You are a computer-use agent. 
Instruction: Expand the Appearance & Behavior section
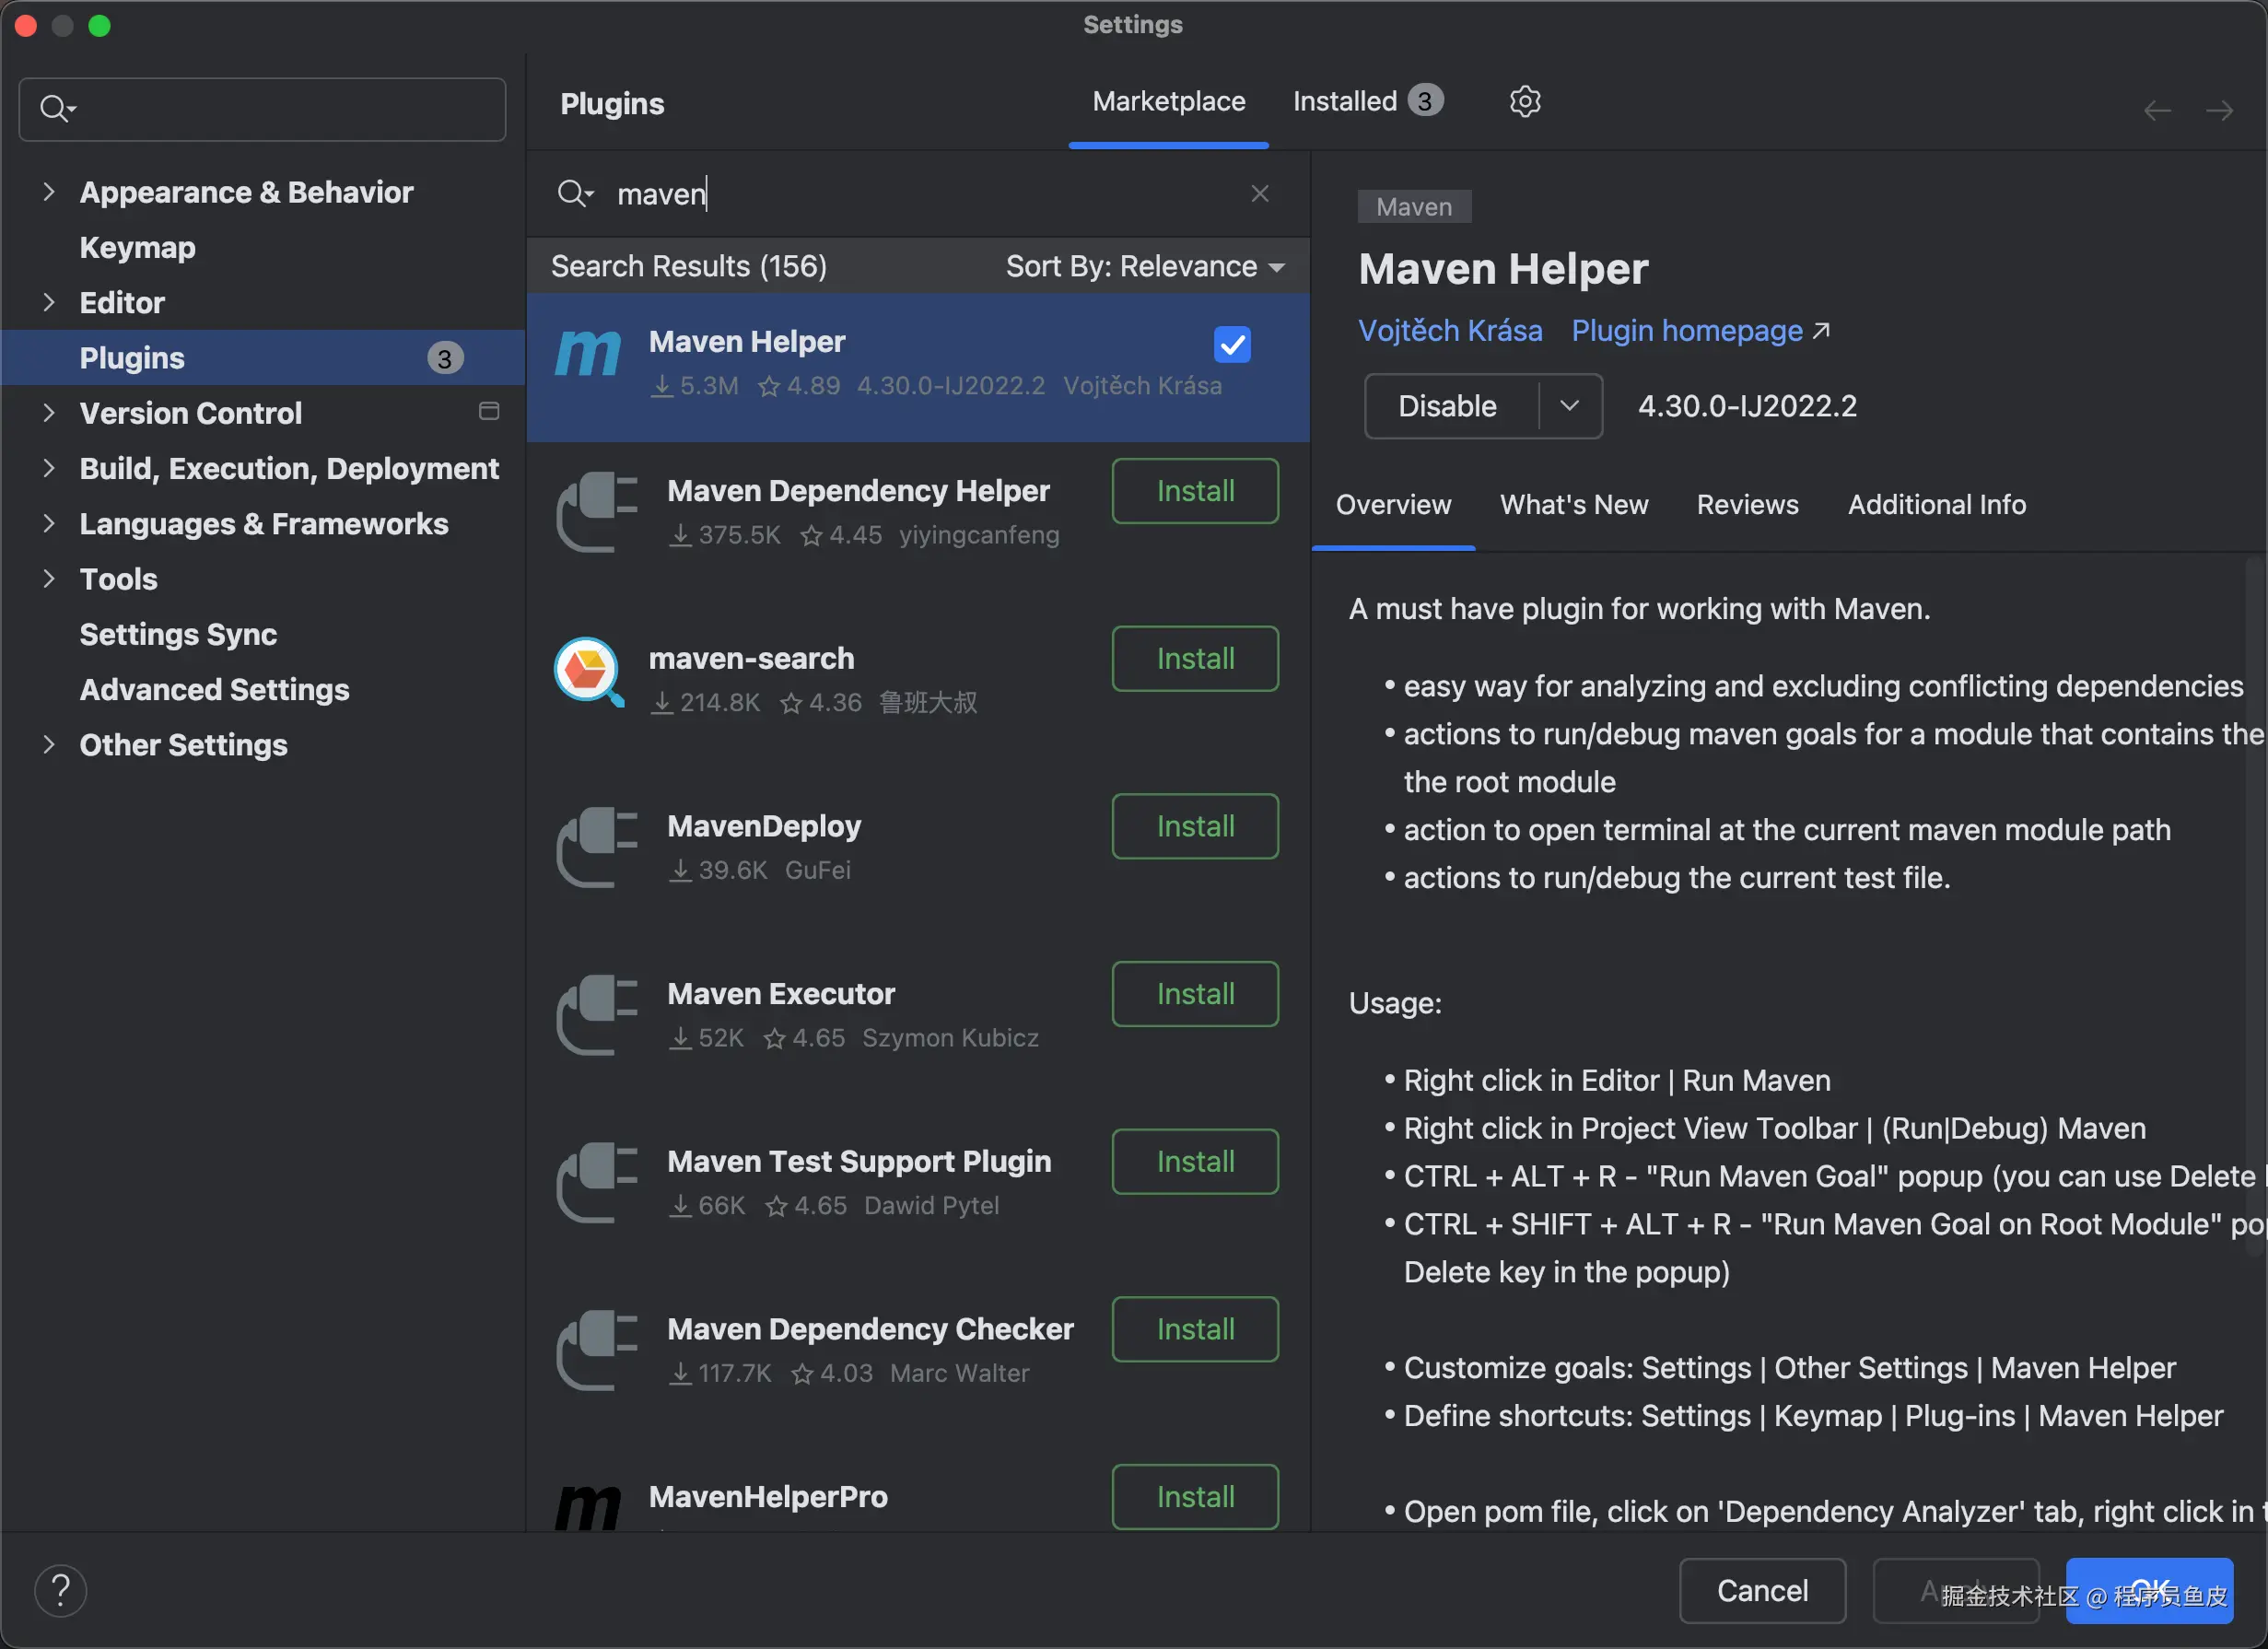(48, 192)
